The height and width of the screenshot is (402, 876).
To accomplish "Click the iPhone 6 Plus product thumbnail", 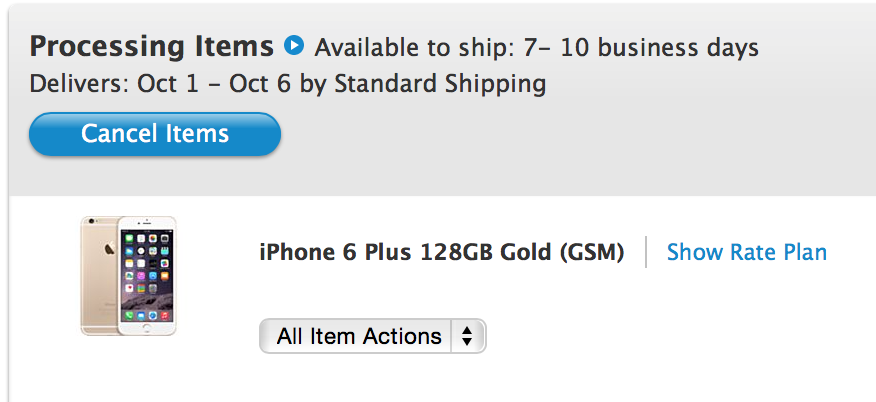I will 128,275.
